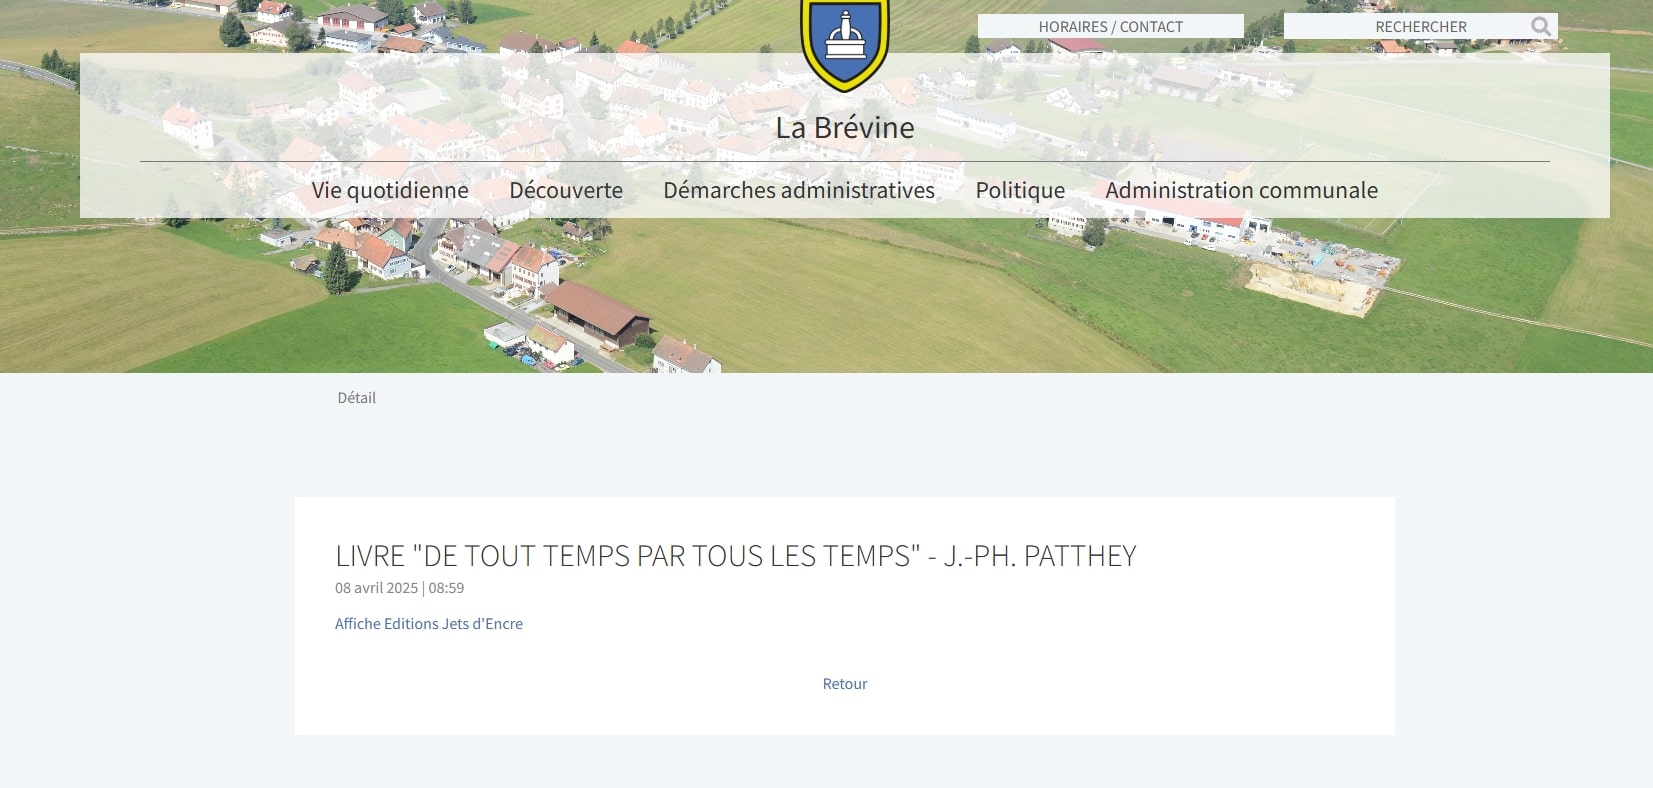Open the Administration communale menu
This screenshot has height=788, width=1653.
(x=1241, y=190)
